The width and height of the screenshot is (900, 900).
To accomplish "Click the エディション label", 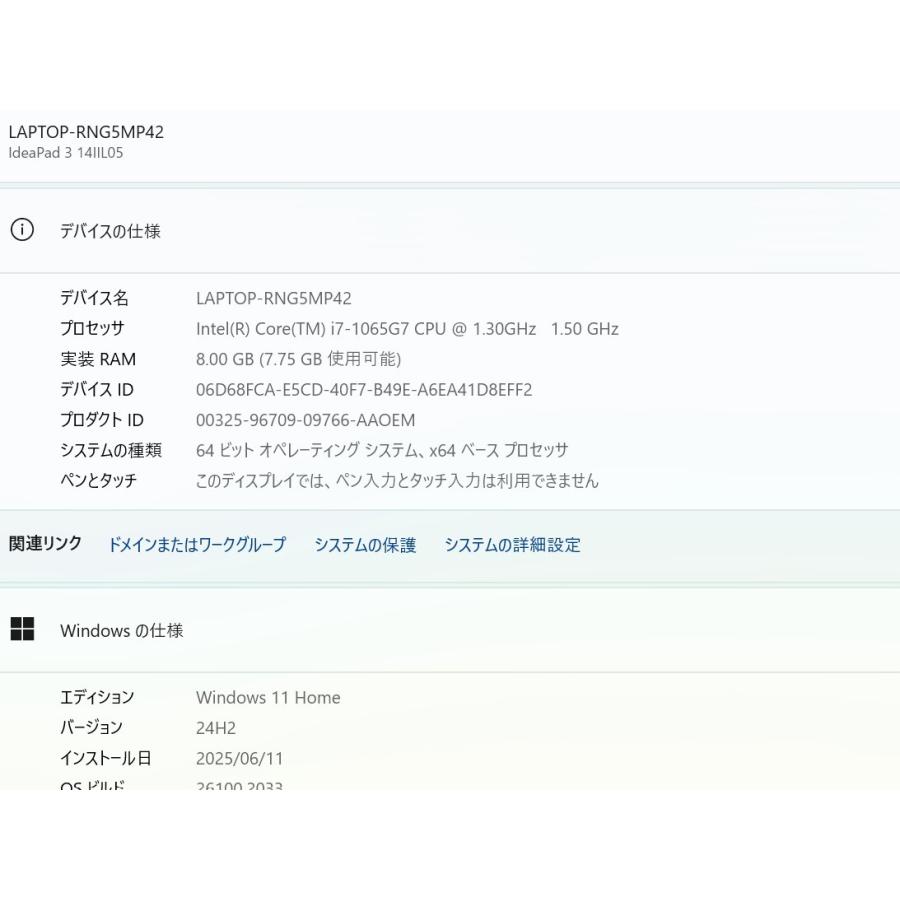I will 97,697.
